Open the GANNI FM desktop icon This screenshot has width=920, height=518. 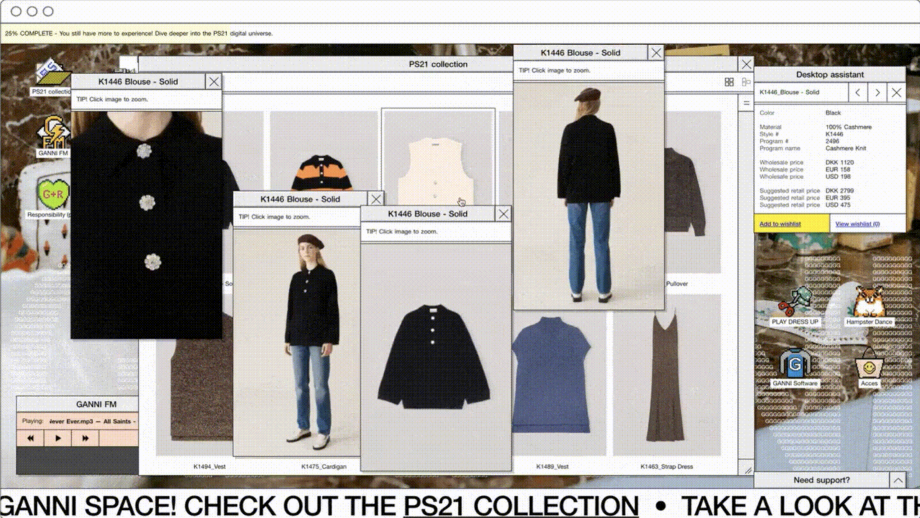coord(53,137)
